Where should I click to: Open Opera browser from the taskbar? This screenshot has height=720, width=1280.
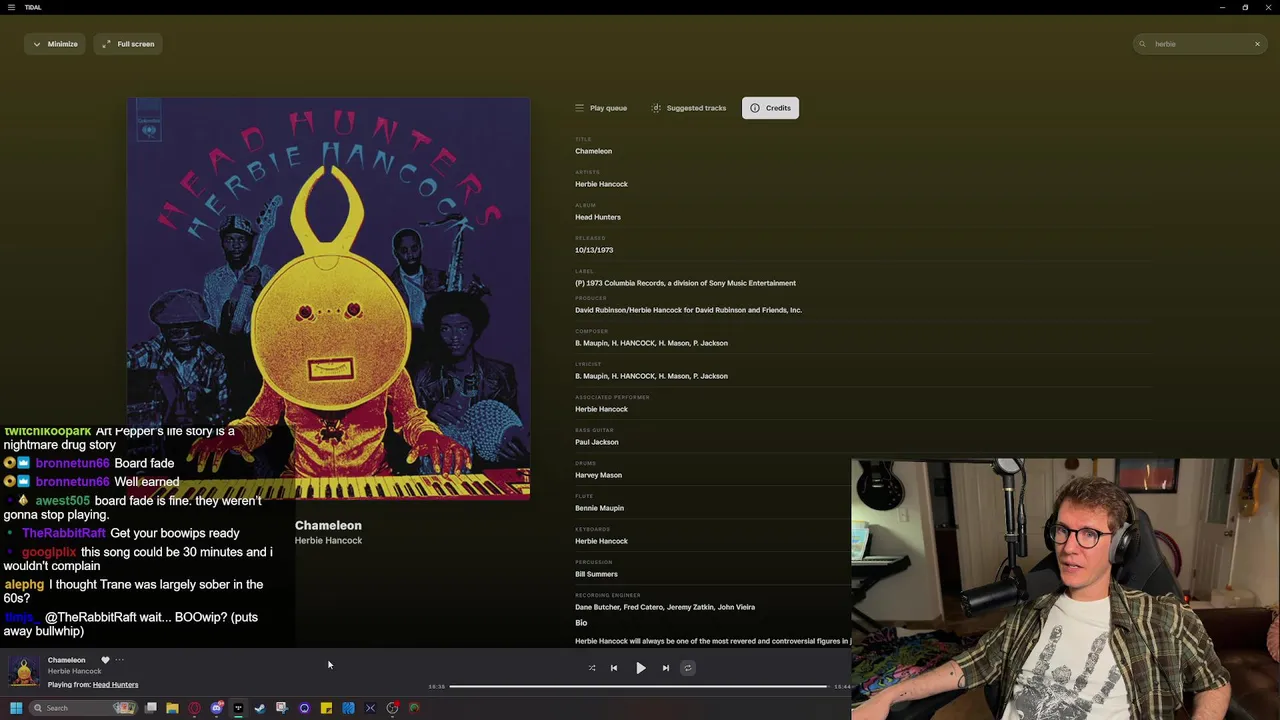[194, 708]
